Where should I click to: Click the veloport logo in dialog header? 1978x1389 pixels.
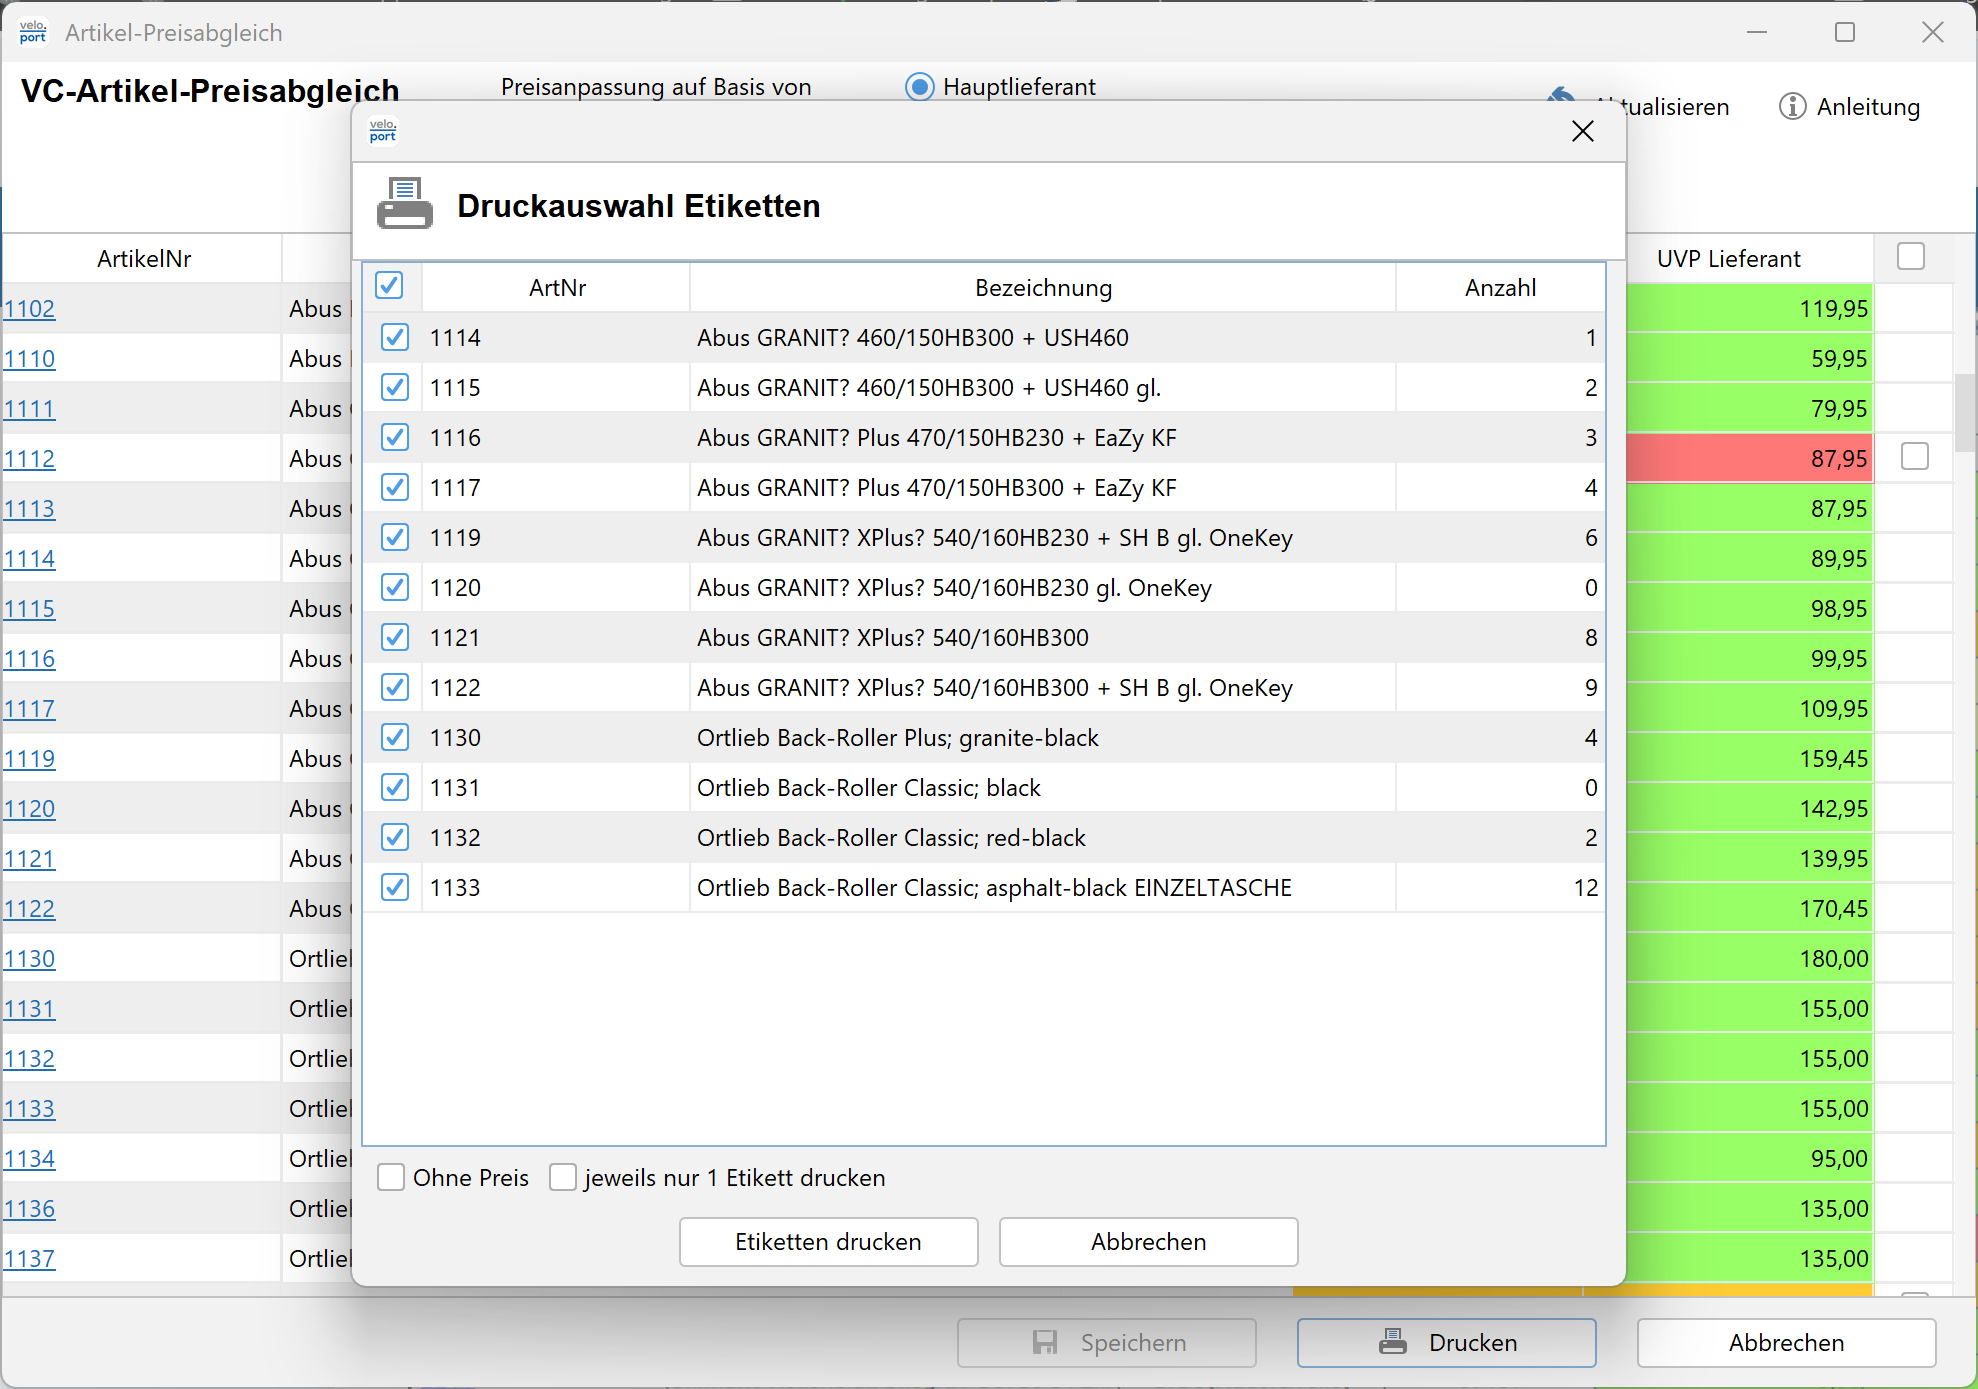click(x=383, y=131)
